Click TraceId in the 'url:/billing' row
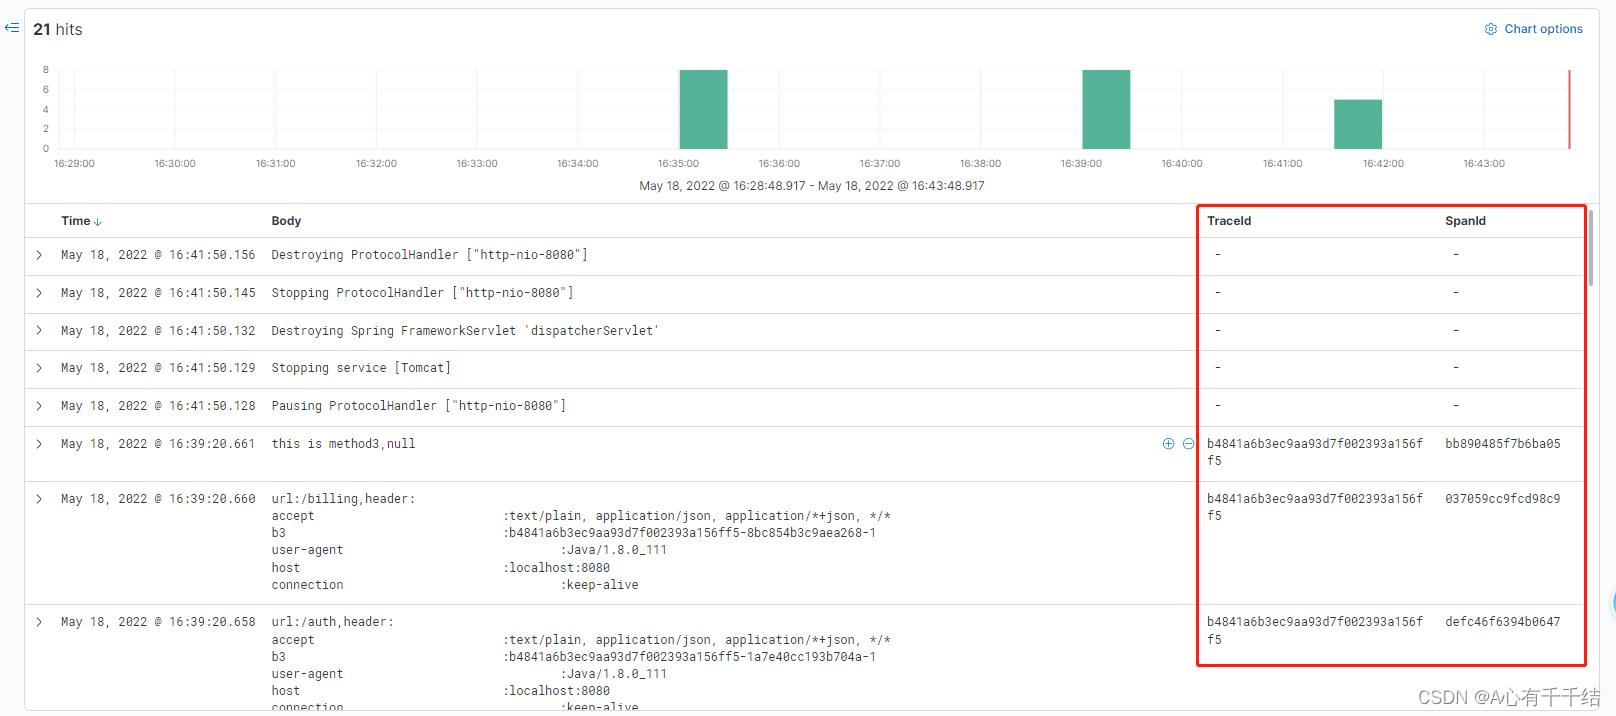The image size is (1616, 716). pos(1315,507)
